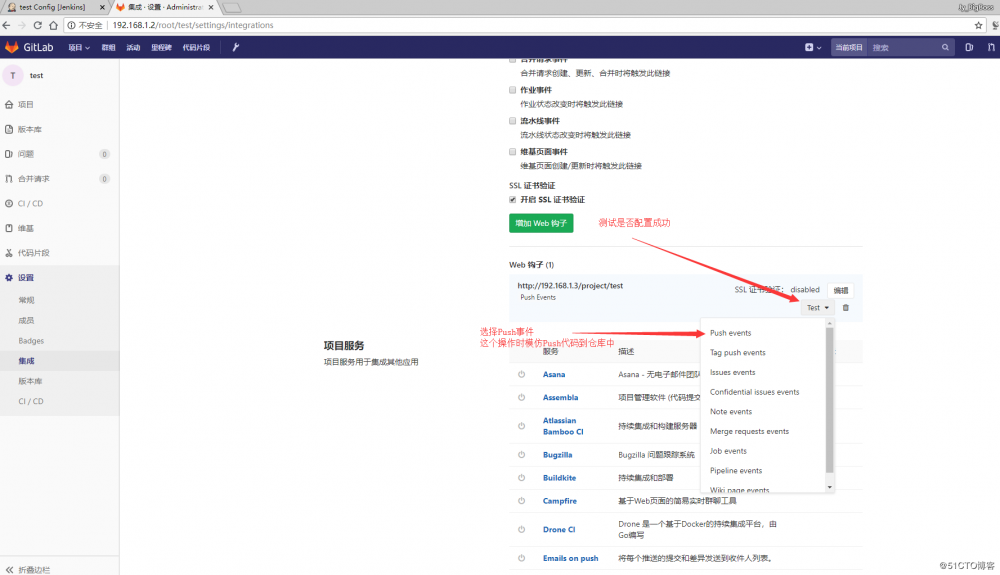
Task: Click the test project avatar
Action: coord(12,75)
